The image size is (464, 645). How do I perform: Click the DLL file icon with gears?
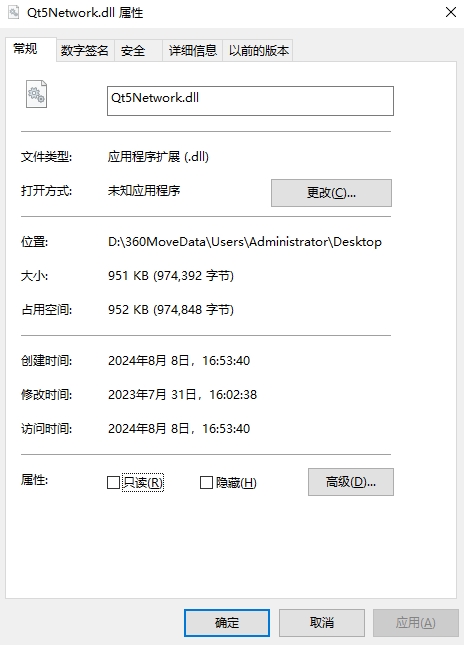37,94
